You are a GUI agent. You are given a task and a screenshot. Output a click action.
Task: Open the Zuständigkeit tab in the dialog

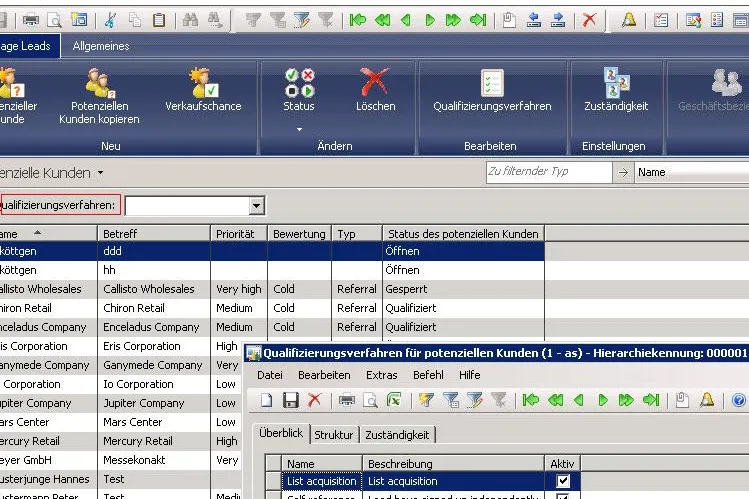397,435
